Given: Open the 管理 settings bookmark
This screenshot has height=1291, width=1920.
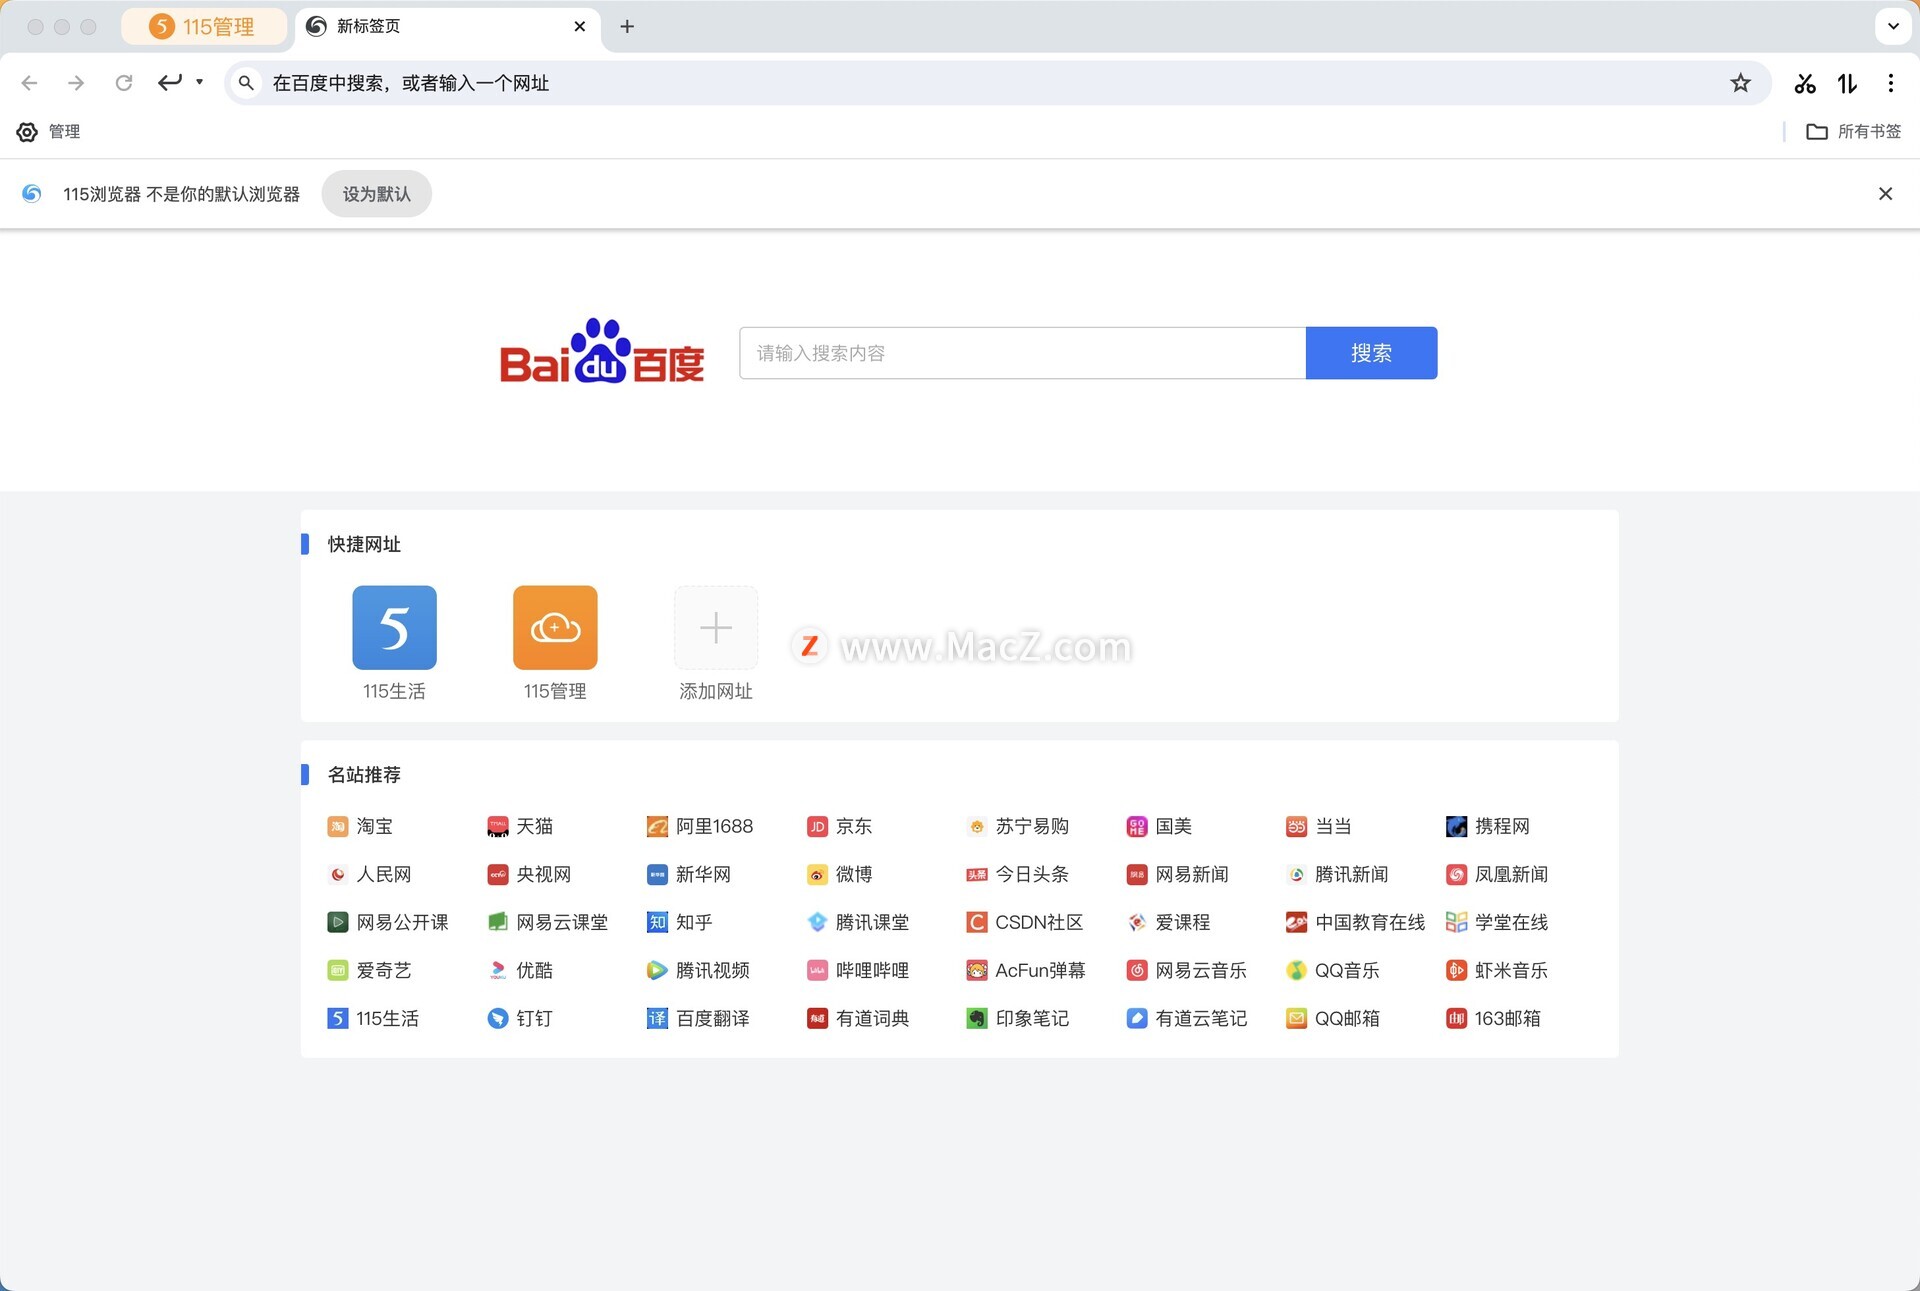Looking at the screenshot, I should click(x=48, y=132).
